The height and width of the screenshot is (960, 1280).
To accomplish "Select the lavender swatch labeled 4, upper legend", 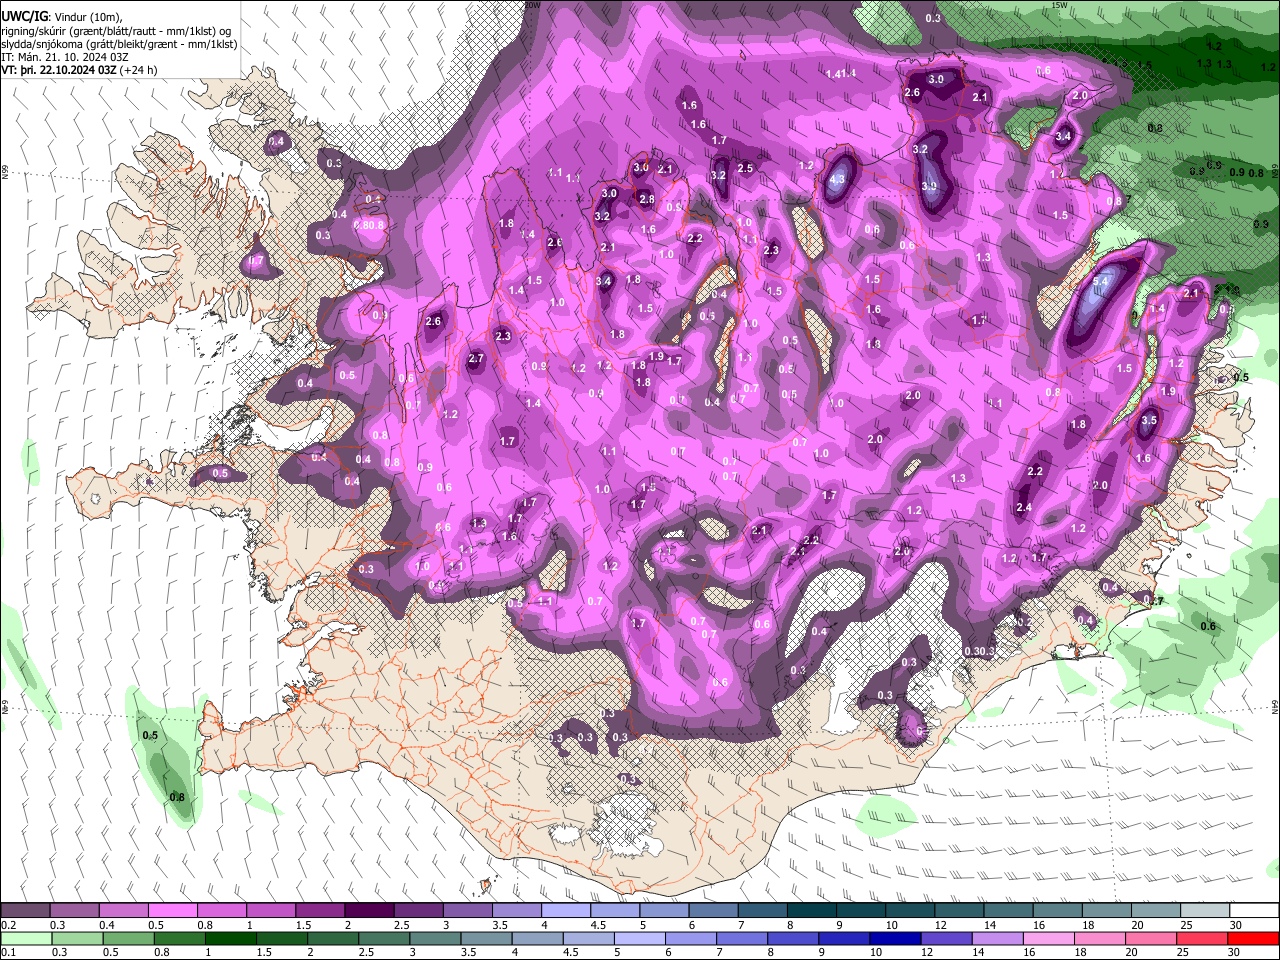I will click(x=566, y=911).
